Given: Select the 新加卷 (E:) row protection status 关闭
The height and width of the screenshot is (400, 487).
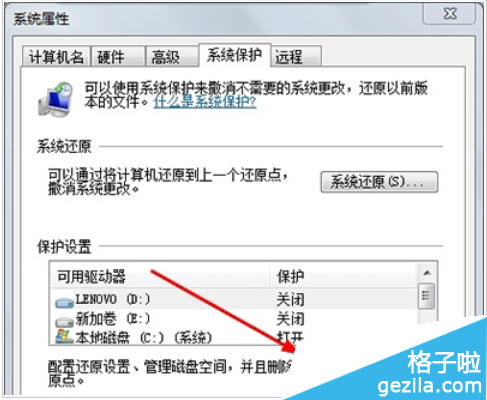Looking at the screenshot, I should tap(290, 319).
